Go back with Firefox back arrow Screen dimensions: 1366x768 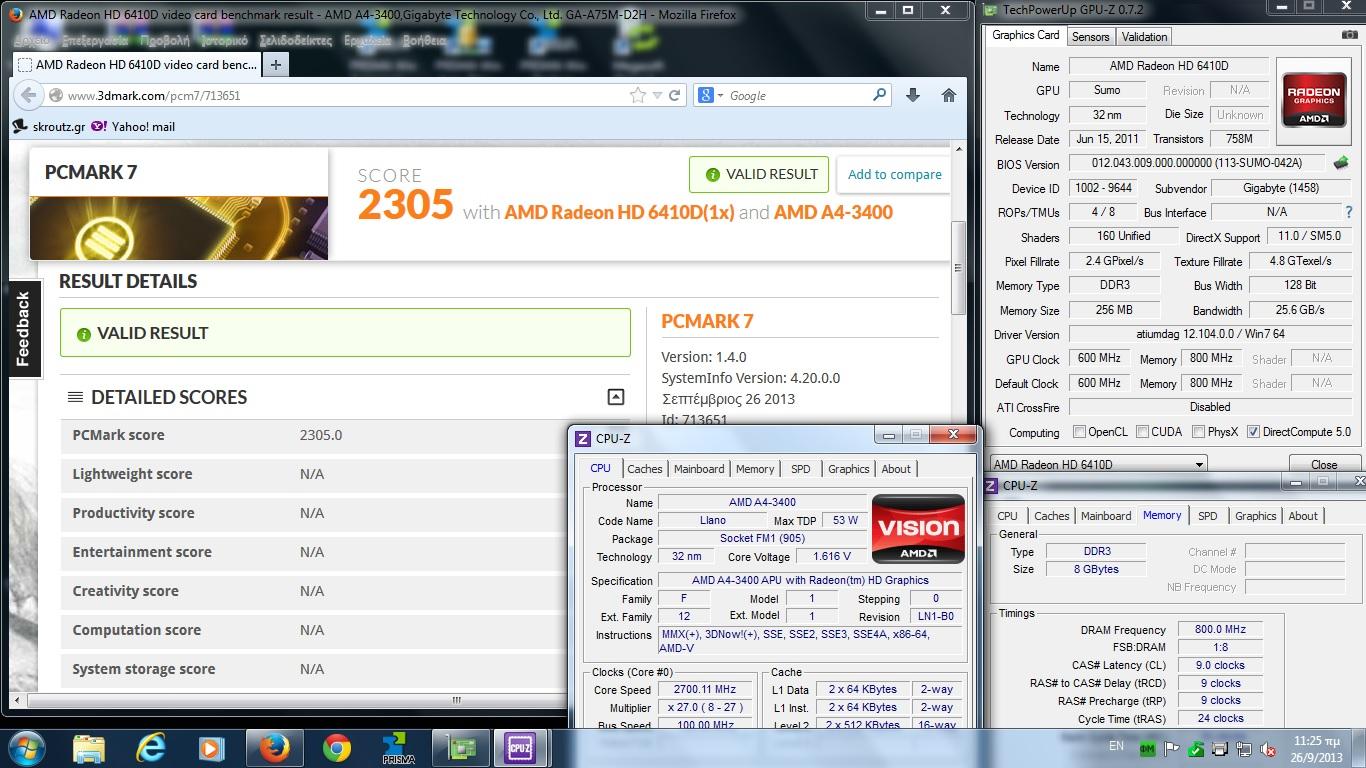[28, 95]
